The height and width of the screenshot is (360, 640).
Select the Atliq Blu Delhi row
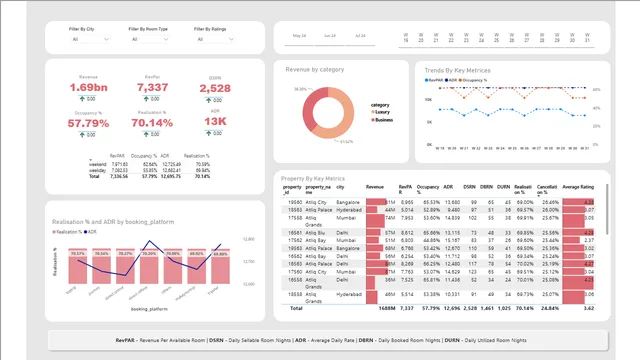pos(438,233)
